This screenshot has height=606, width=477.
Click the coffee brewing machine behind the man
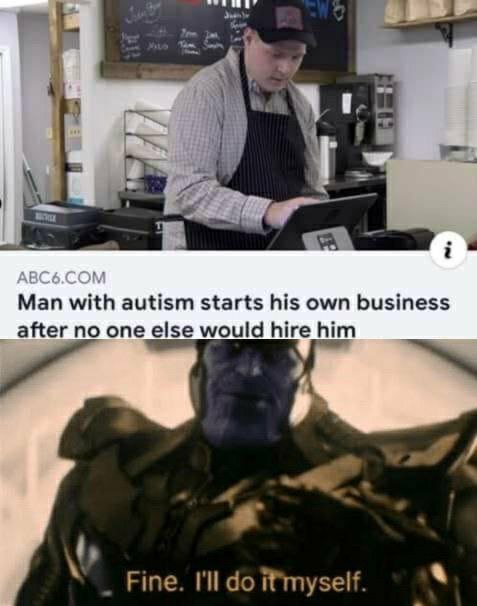coord(358,120)
